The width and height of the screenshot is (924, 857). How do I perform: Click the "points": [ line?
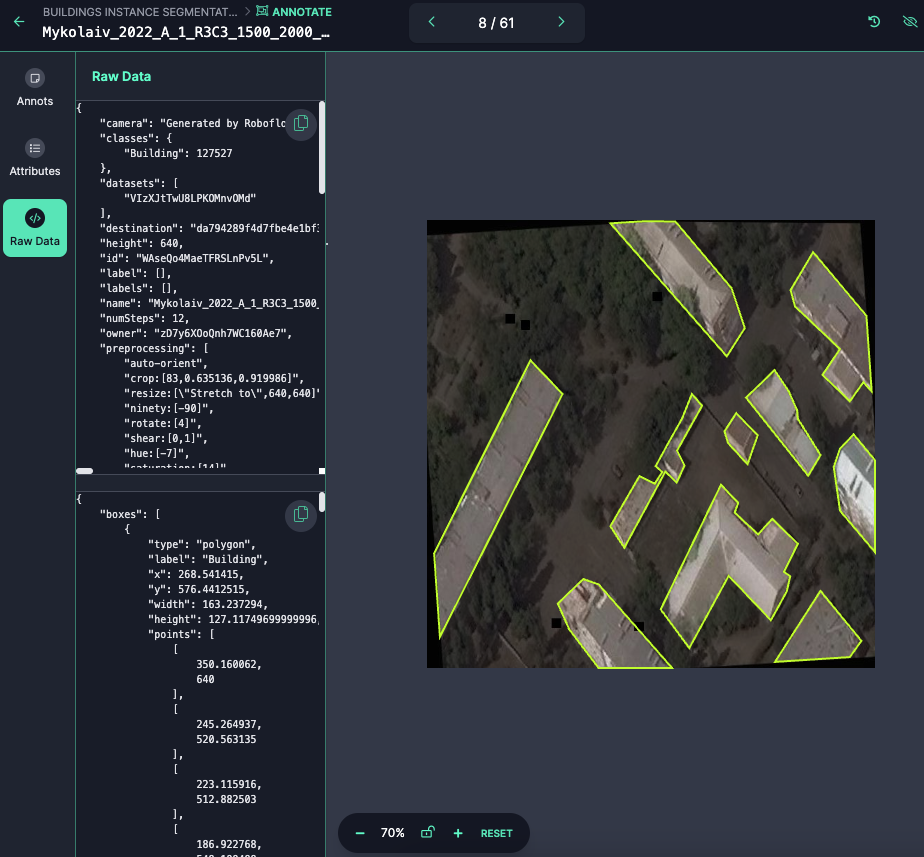(x=181, y=634)
